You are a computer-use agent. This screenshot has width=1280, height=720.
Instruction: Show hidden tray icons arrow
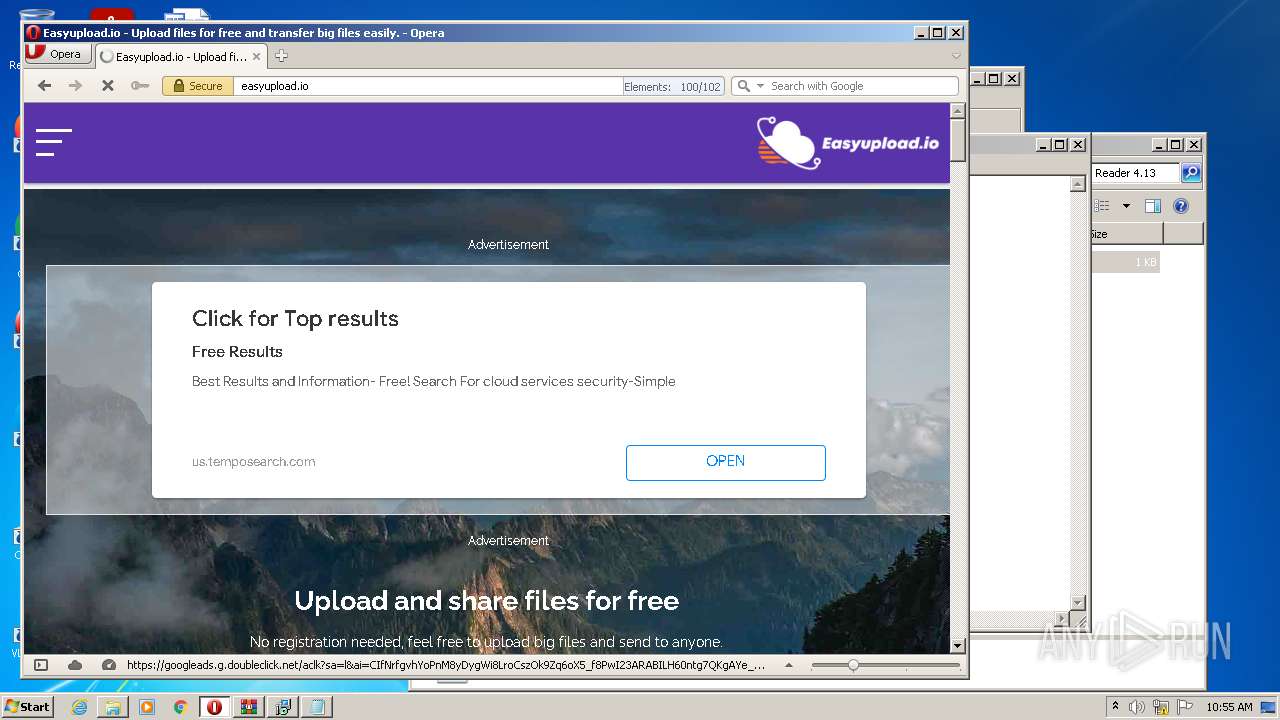point(1115,707)
